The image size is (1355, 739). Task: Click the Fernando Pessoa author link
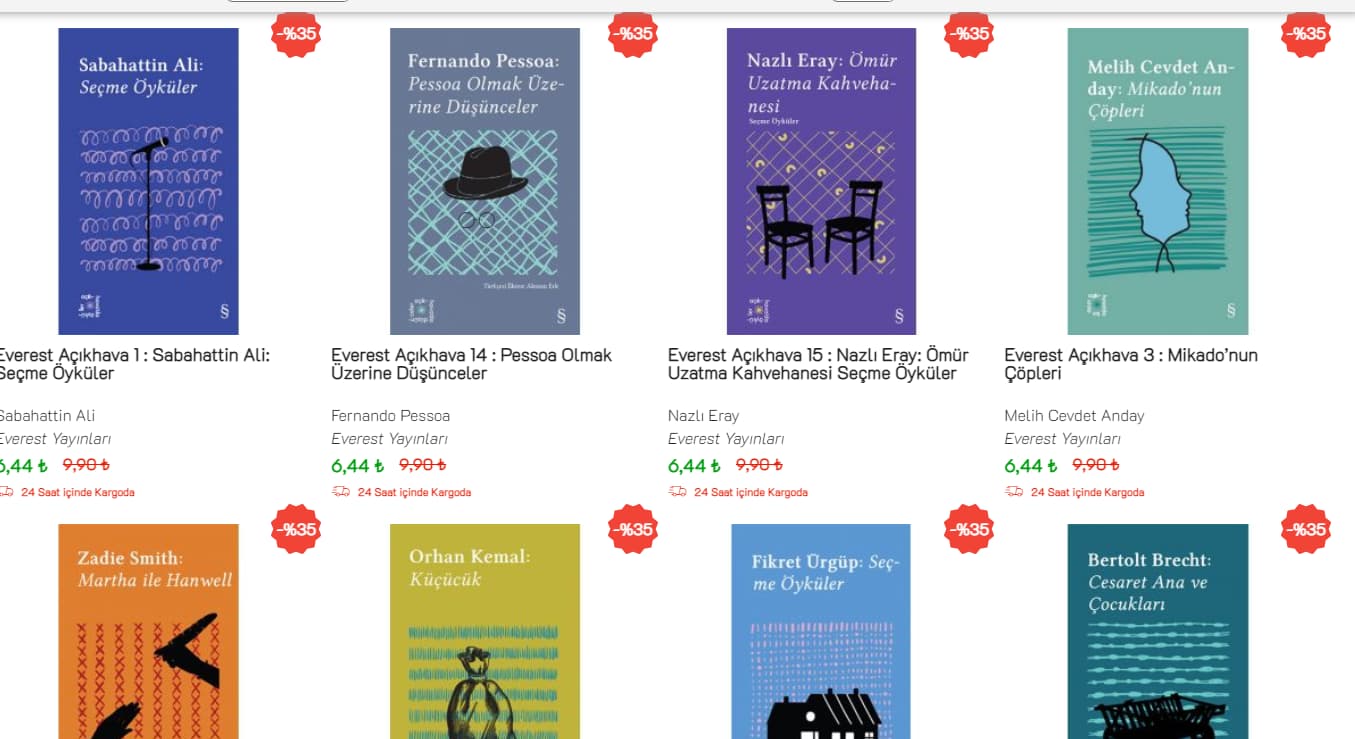[x=390, y=415]
